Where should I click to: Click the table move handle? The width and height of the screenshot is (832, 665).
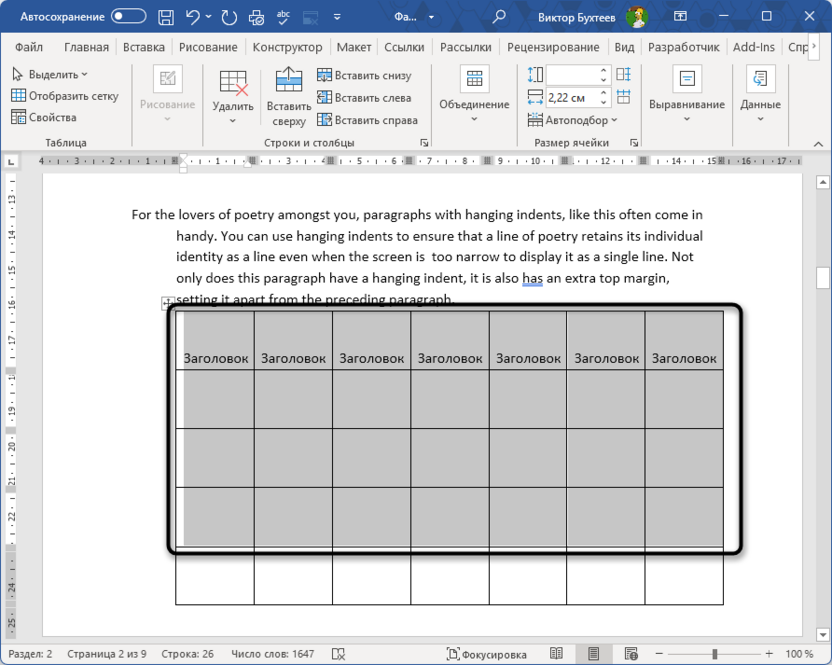167,303
